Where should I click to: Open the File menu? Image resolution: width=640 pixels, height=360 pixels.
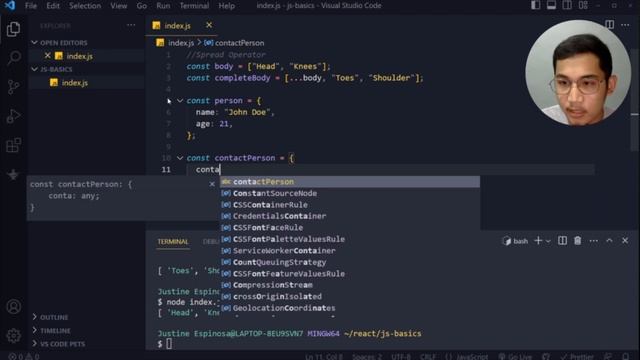pos(31,6)
